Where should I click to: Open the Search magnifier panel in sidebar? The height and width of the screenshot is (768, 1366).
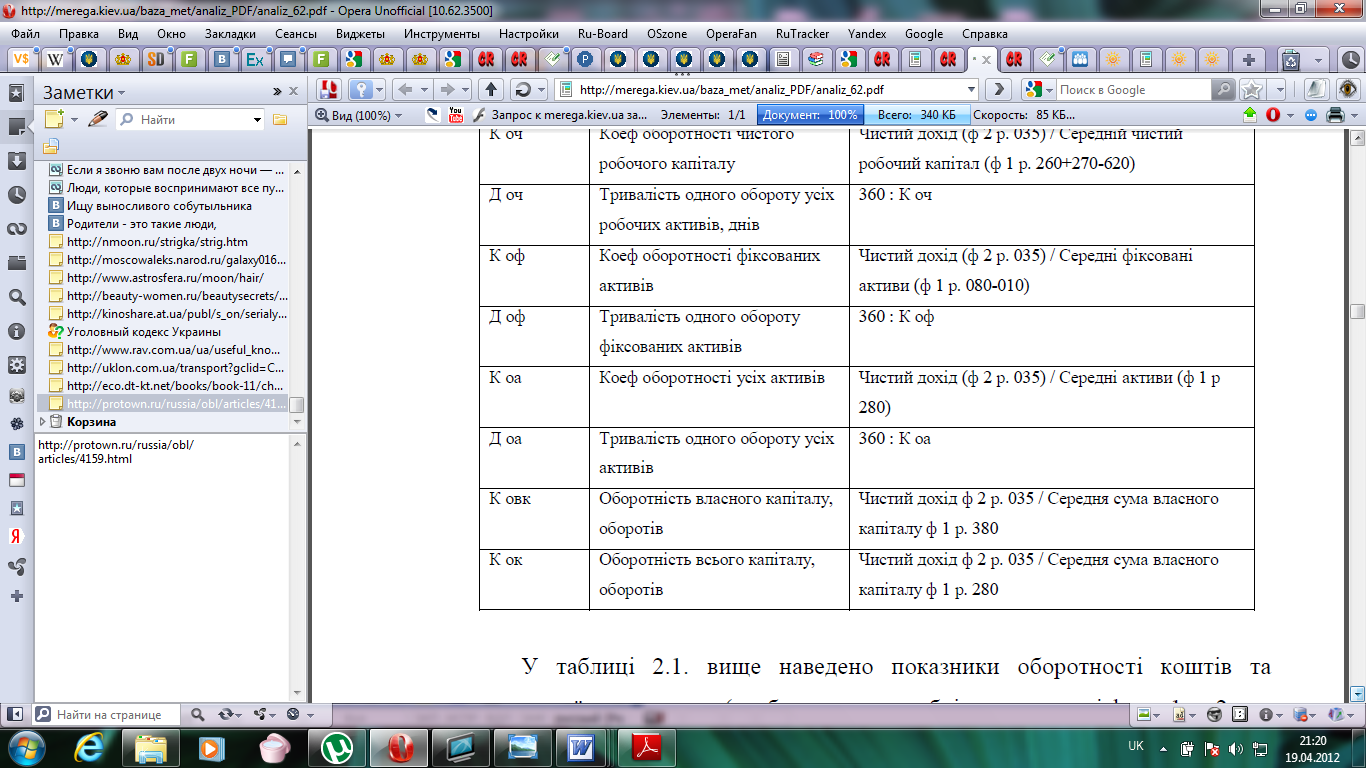pyautogui.click(x=16, y=297)
